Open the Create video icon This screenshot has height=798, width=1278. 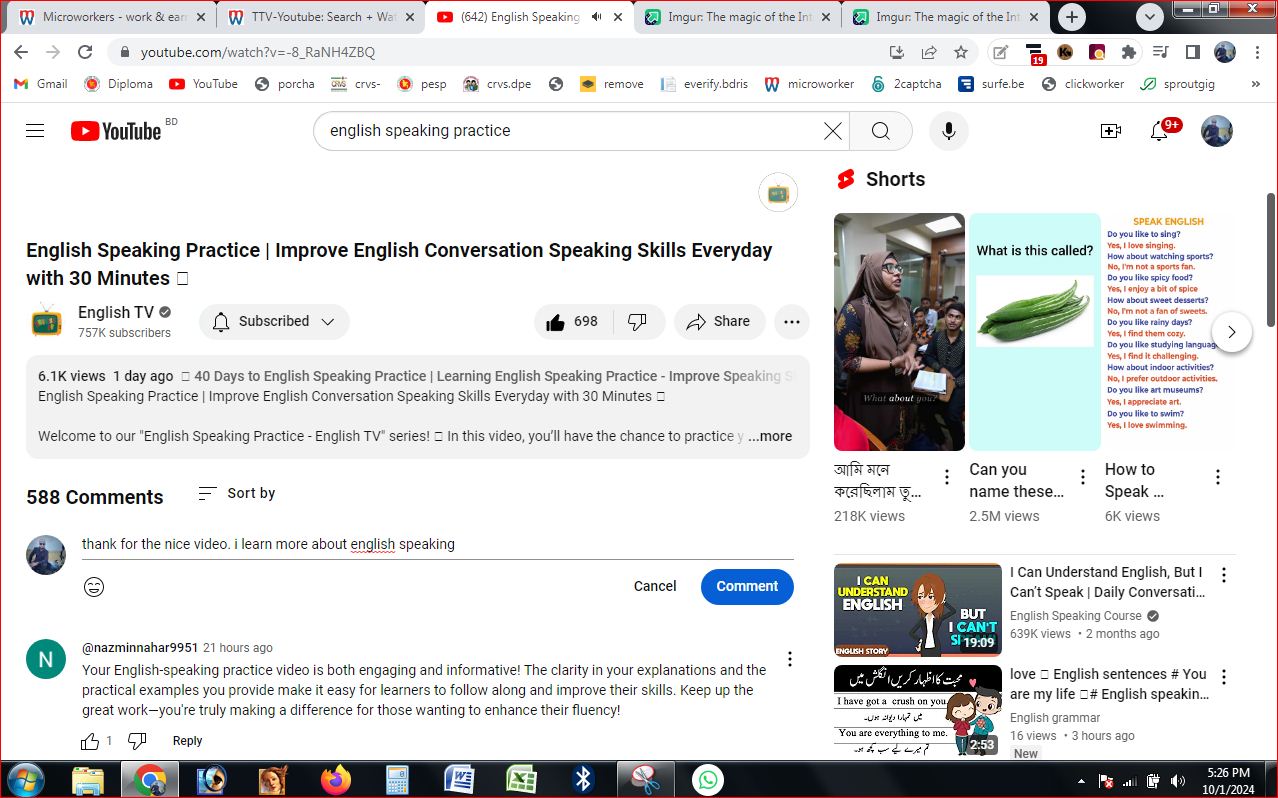click(x=1110, y=131)
